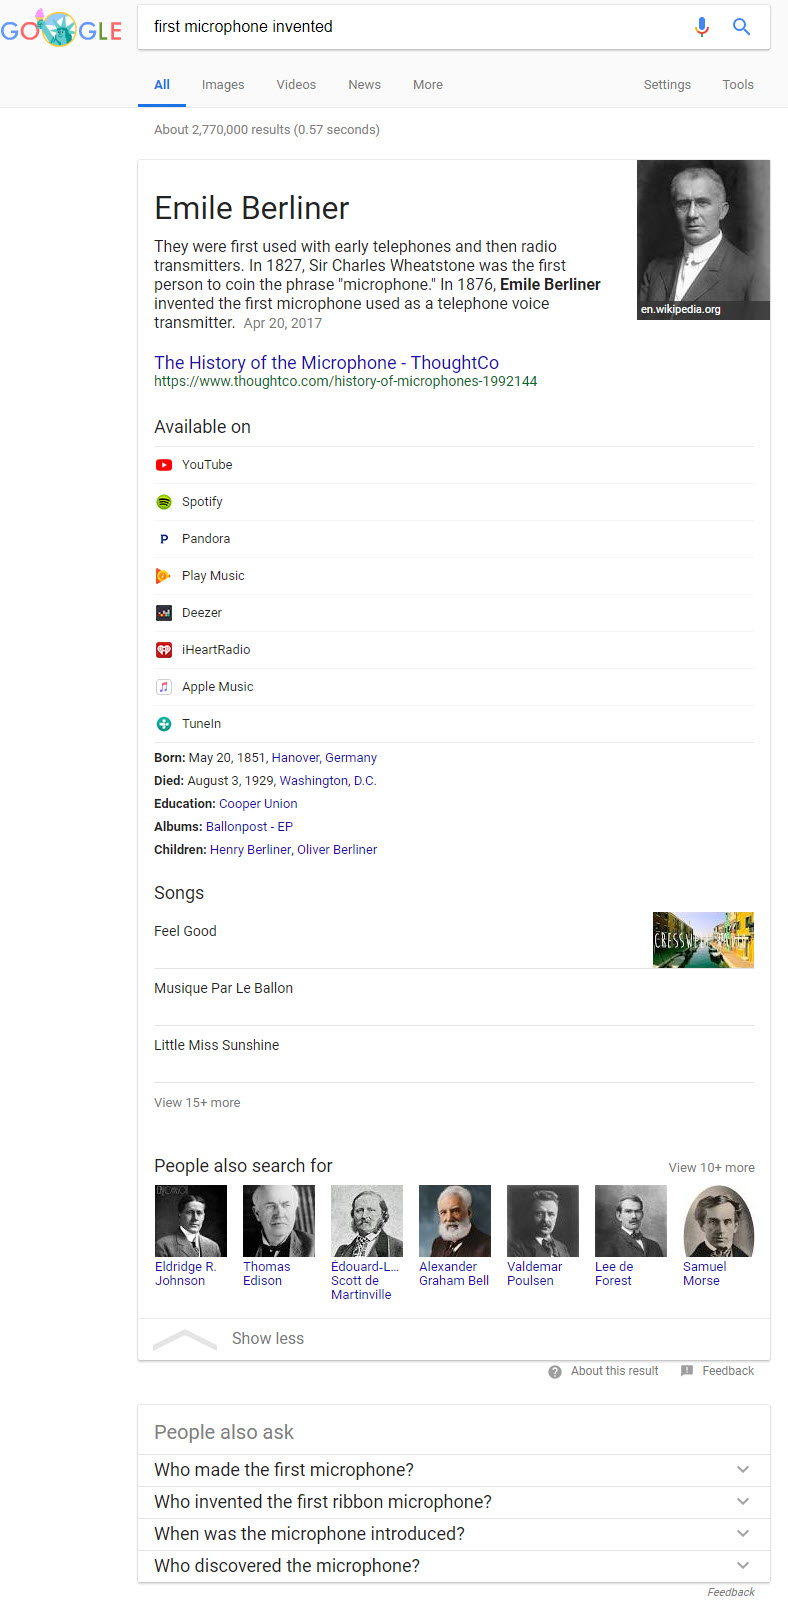Open Lee de Forest photo
Screen dimensions: 788x1606
[631, 1221]
